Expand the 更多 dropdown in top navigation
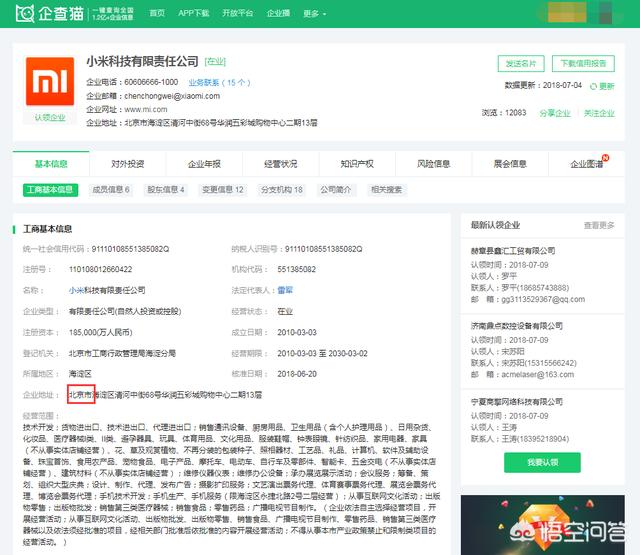 coord(314,13)
